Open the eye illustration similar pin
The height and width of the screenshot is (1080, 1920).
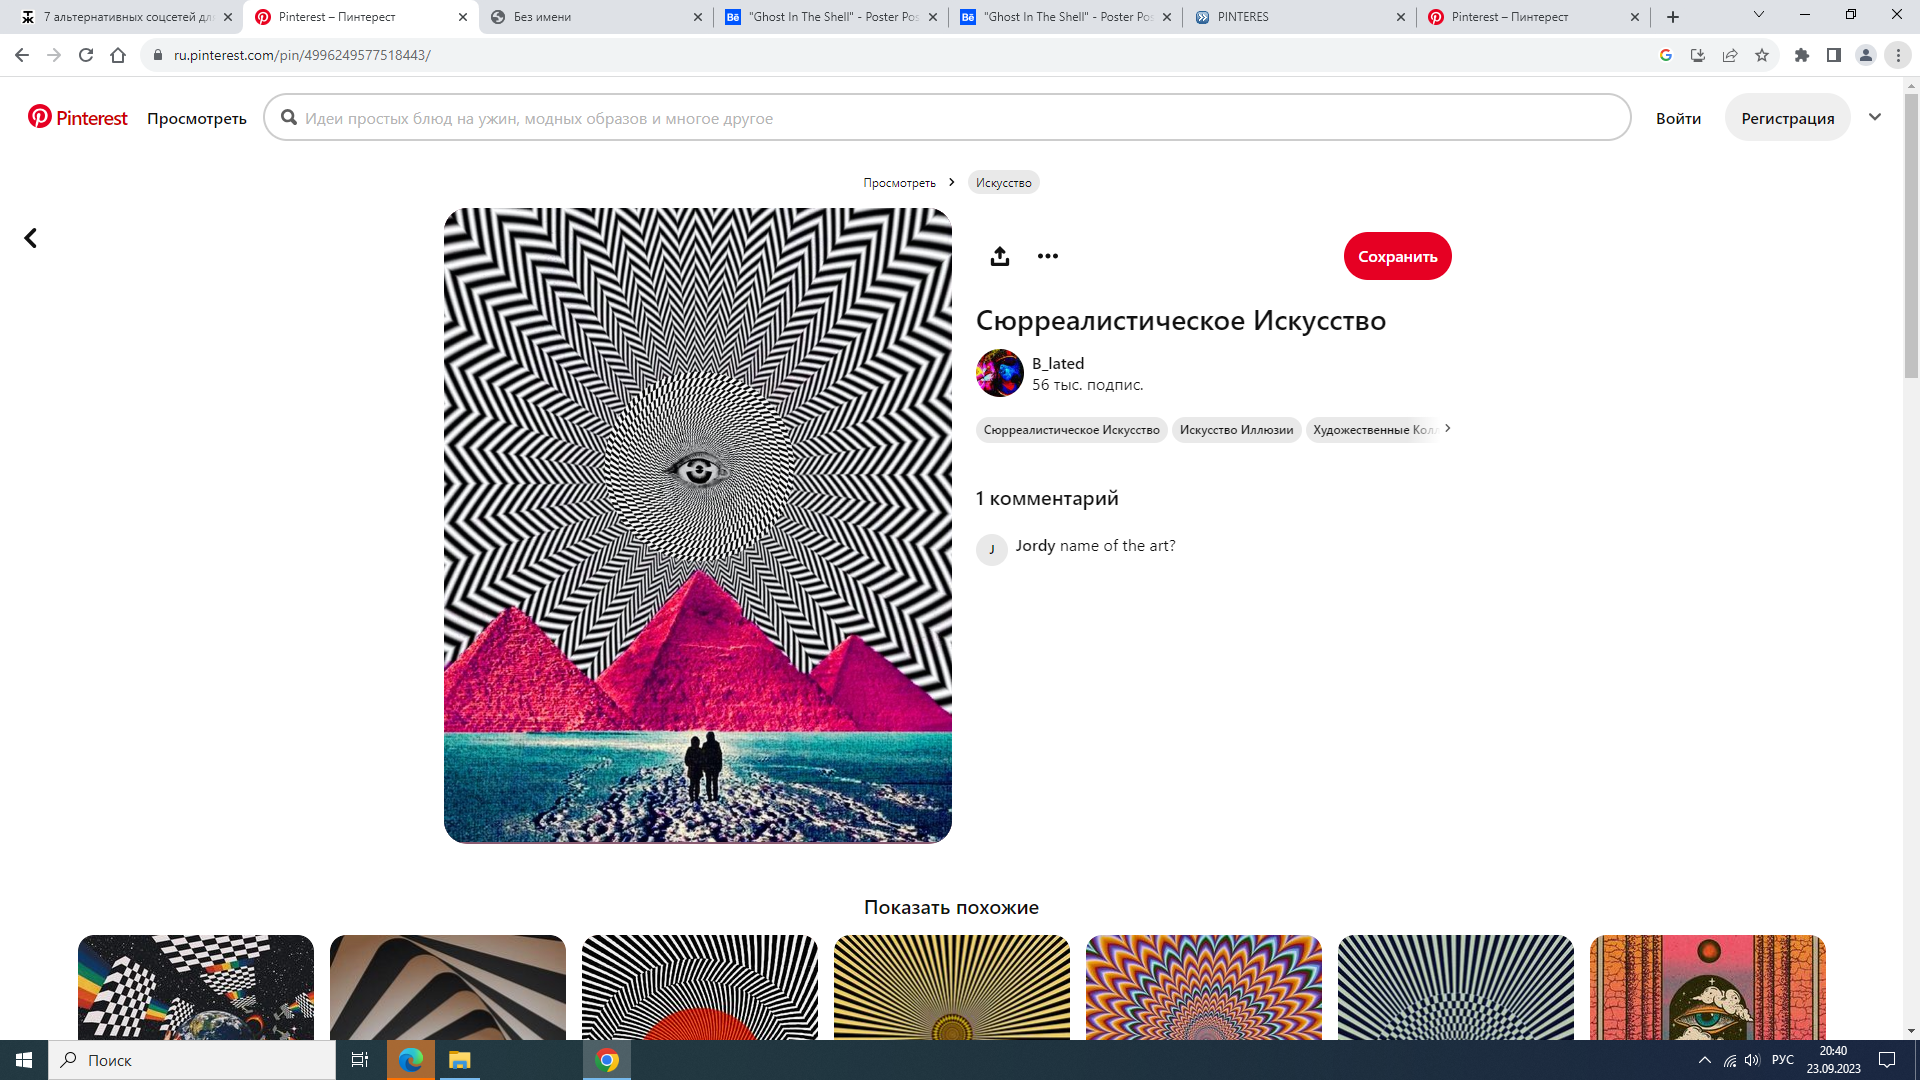[1708, 987]
